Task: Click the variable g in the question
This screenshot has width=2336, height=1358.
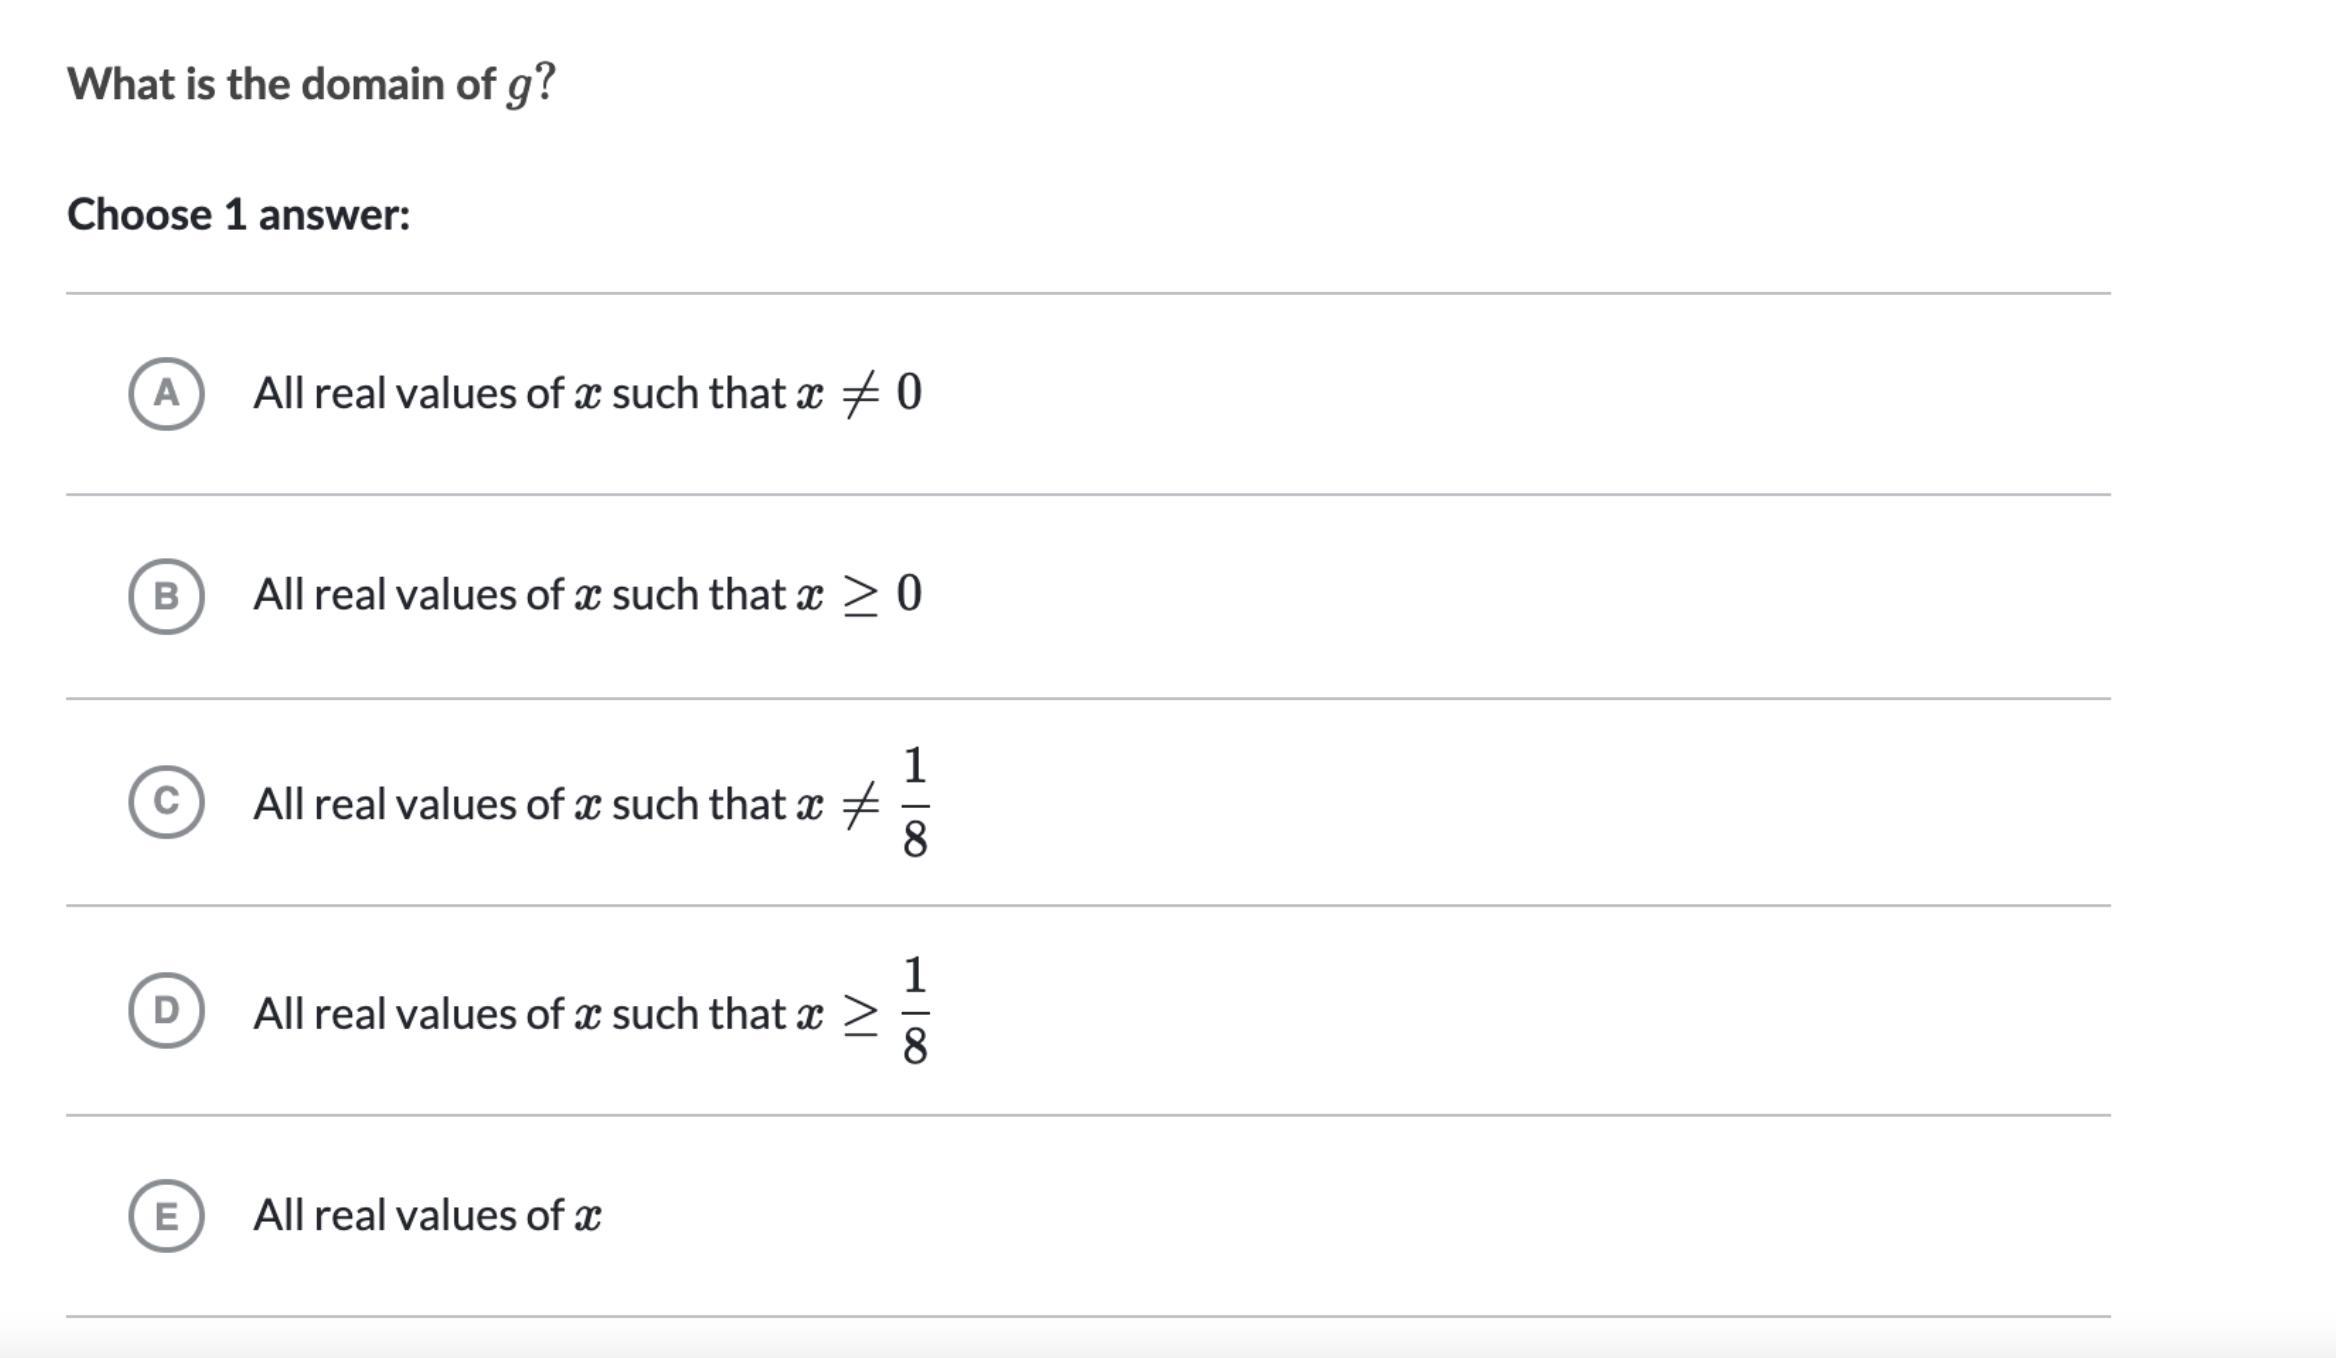Action: [519, 88]
